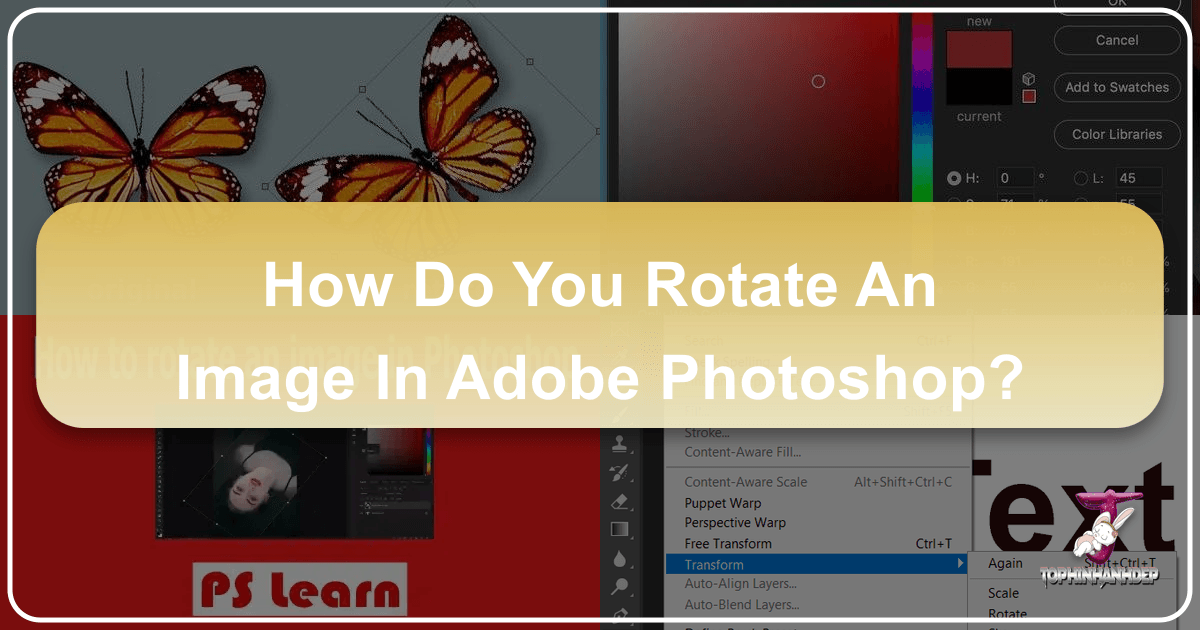Viewport: 1200px width, 630px height.
Task: Select the H hue radio button
Action: [954, 178]
